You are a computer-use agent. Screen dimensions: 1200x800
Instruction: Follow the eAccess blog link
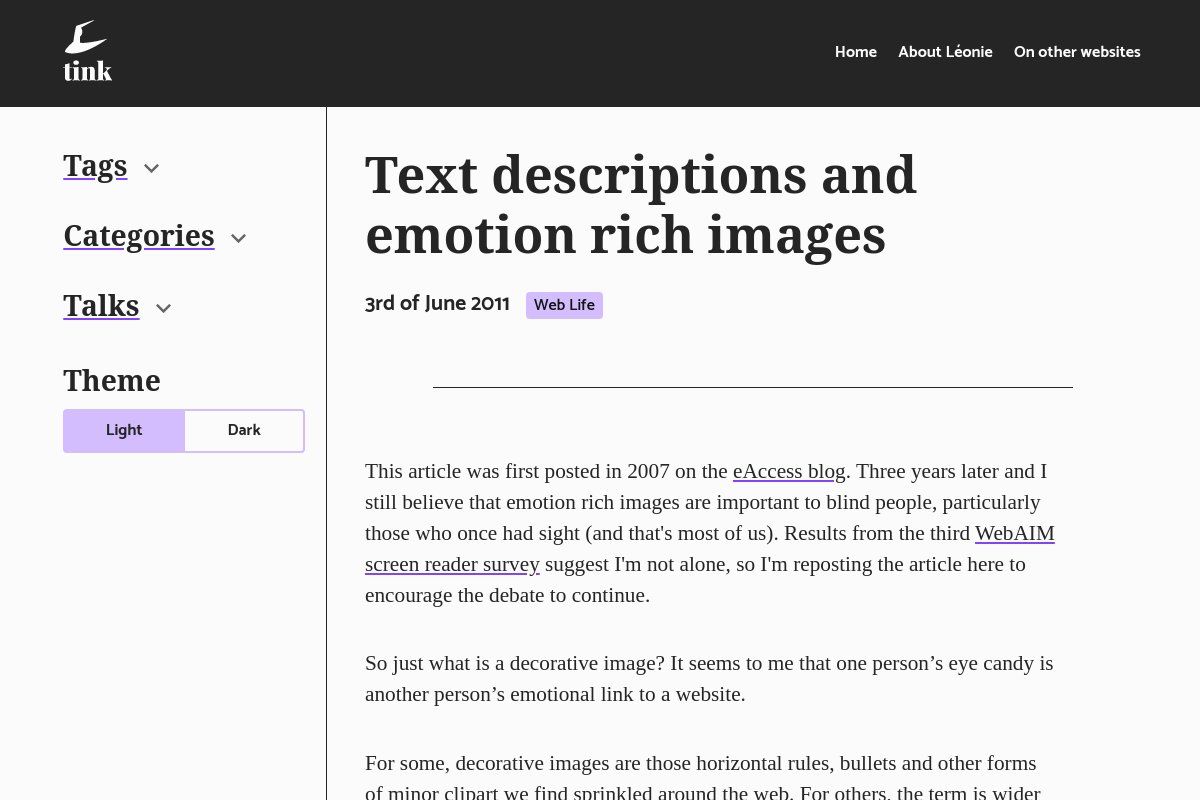click(789, 471)
